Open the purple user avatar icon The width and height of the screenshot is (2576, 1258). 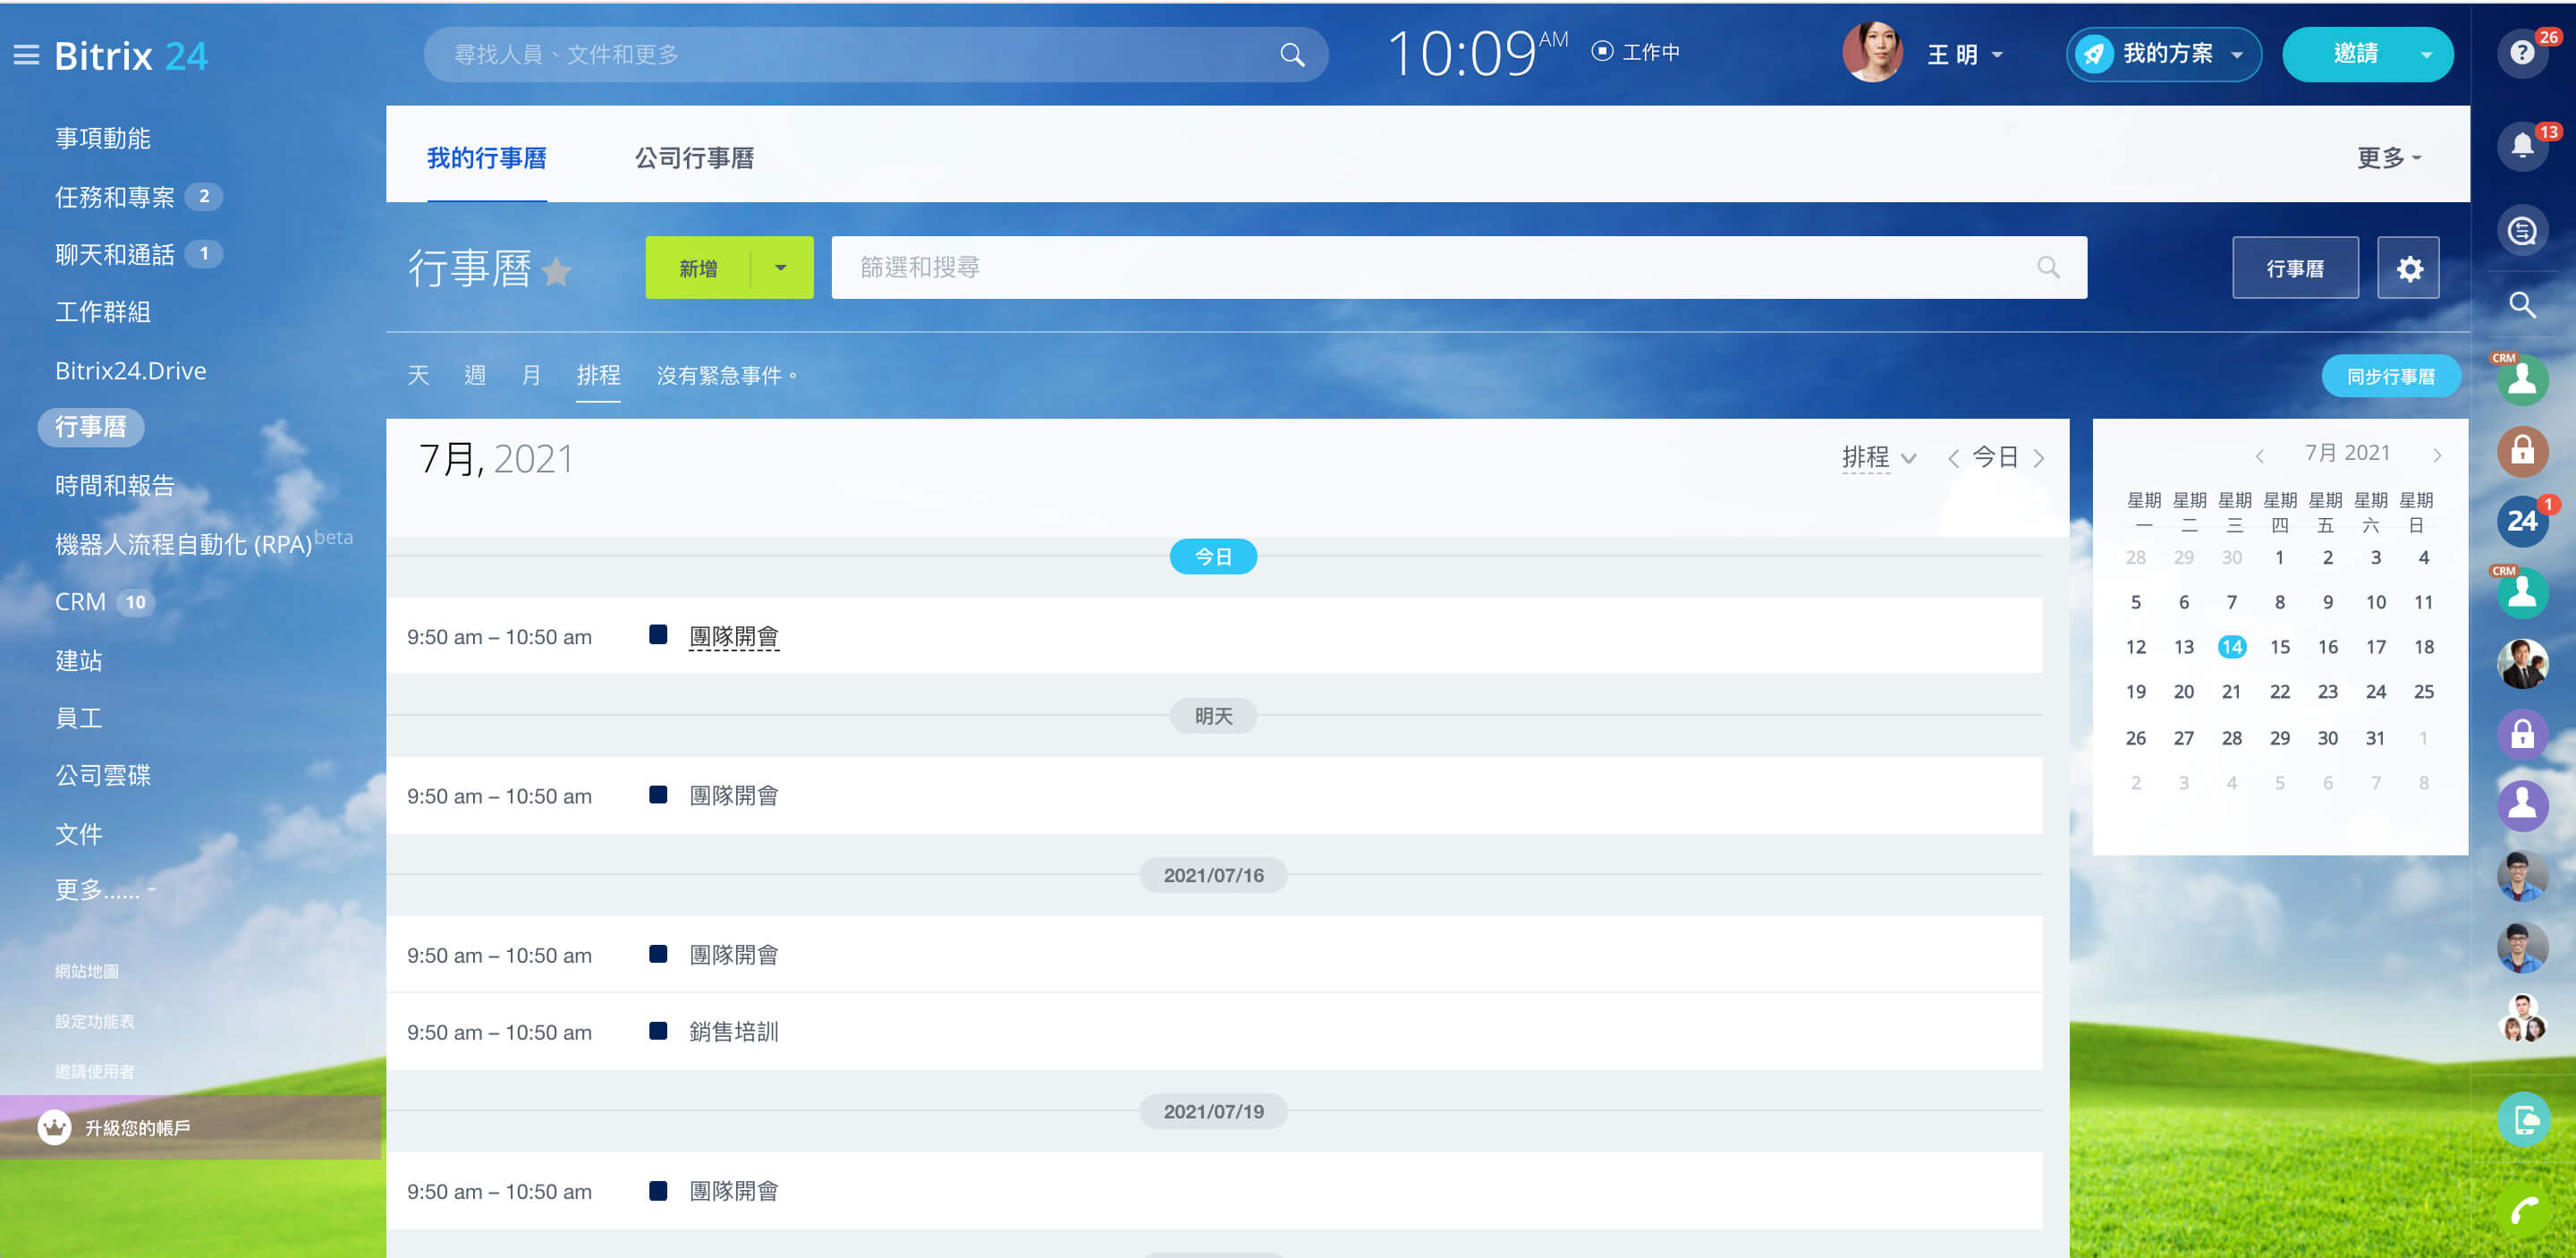2521,805
